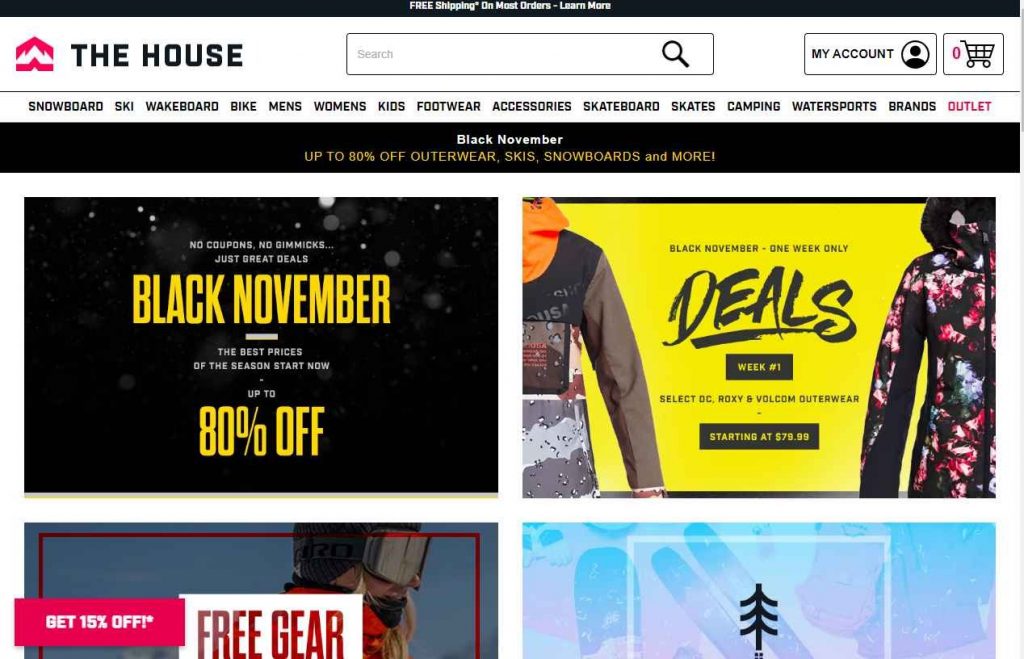Click the page vertical scrollbar
Screen dimensions: 1024x659
tap(1021, 329)
